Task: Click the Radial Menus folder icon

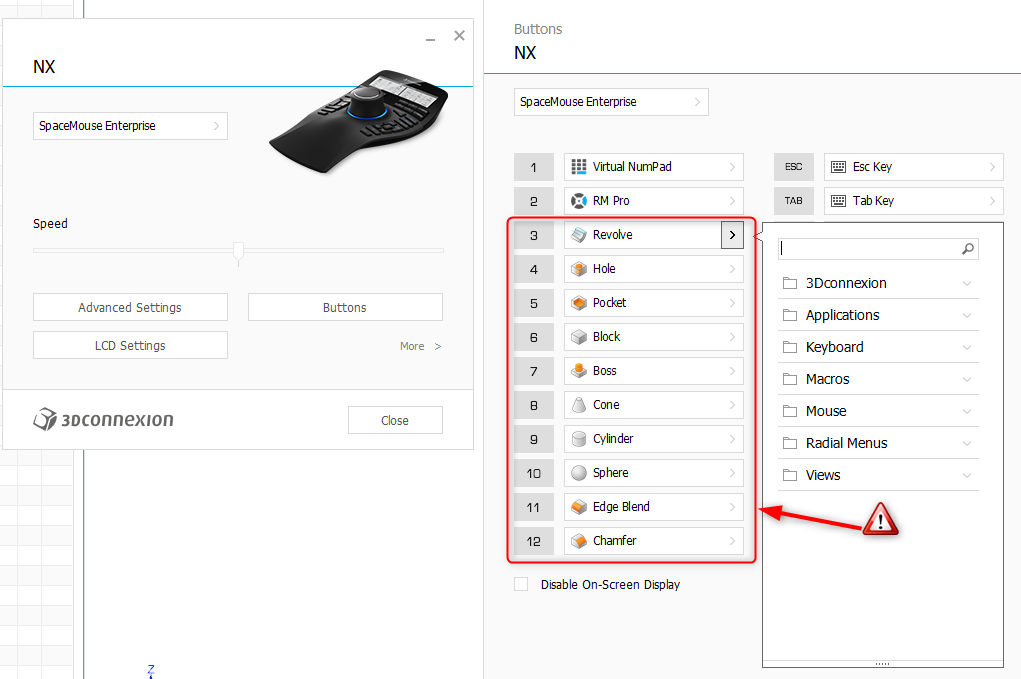Action: pyautogui.click(x=790, y=443)
